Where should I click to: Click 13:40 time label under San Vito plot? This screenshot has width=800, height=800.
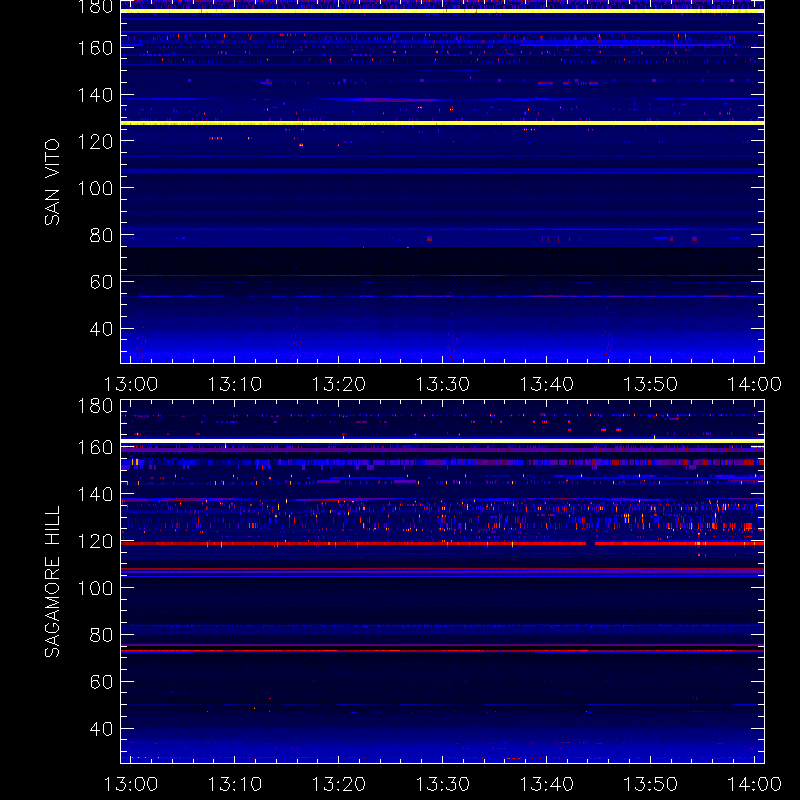click(x=546, y=384)
